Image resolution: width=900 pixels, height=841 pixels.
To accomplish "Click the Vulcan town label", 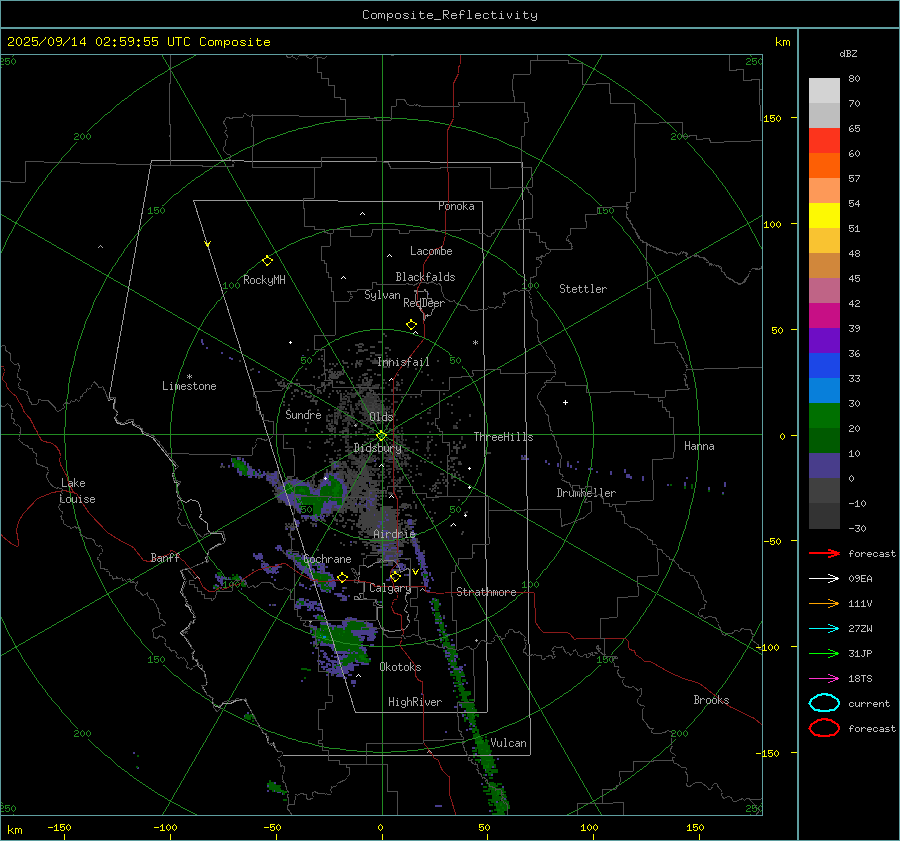I will (508, 743).
